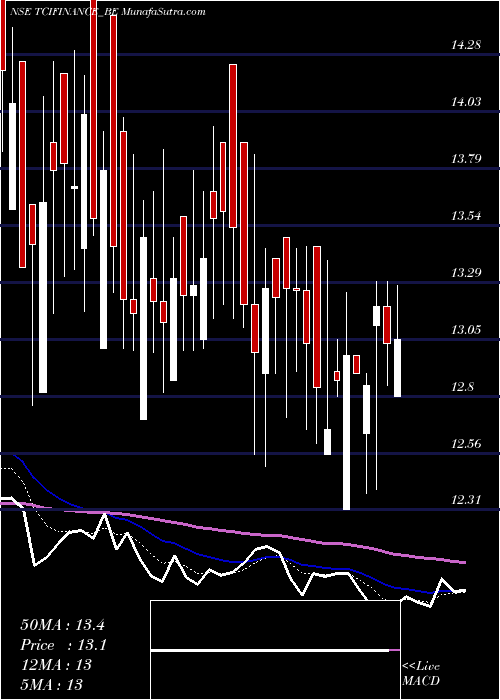Click the 12.56 price axis label
Screen dimensions: 500x700
coord(467,444)
